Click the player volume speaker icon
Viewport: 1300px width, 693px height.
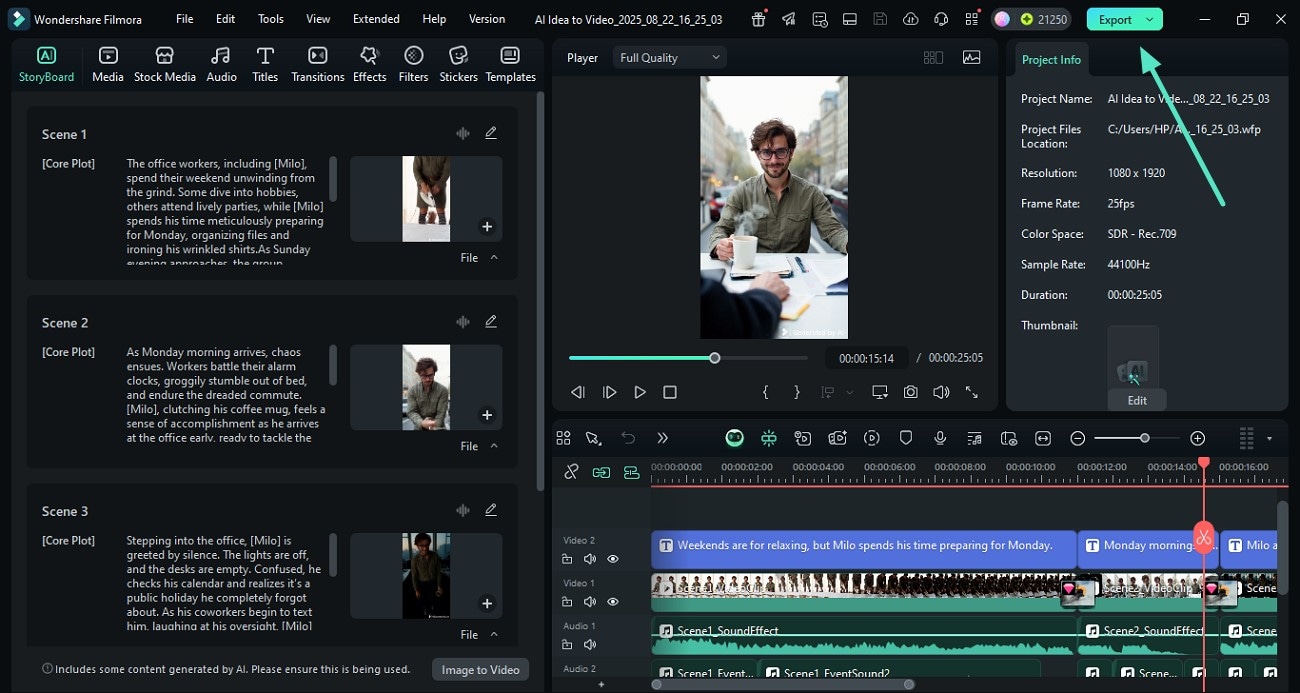tap(940, 392)
